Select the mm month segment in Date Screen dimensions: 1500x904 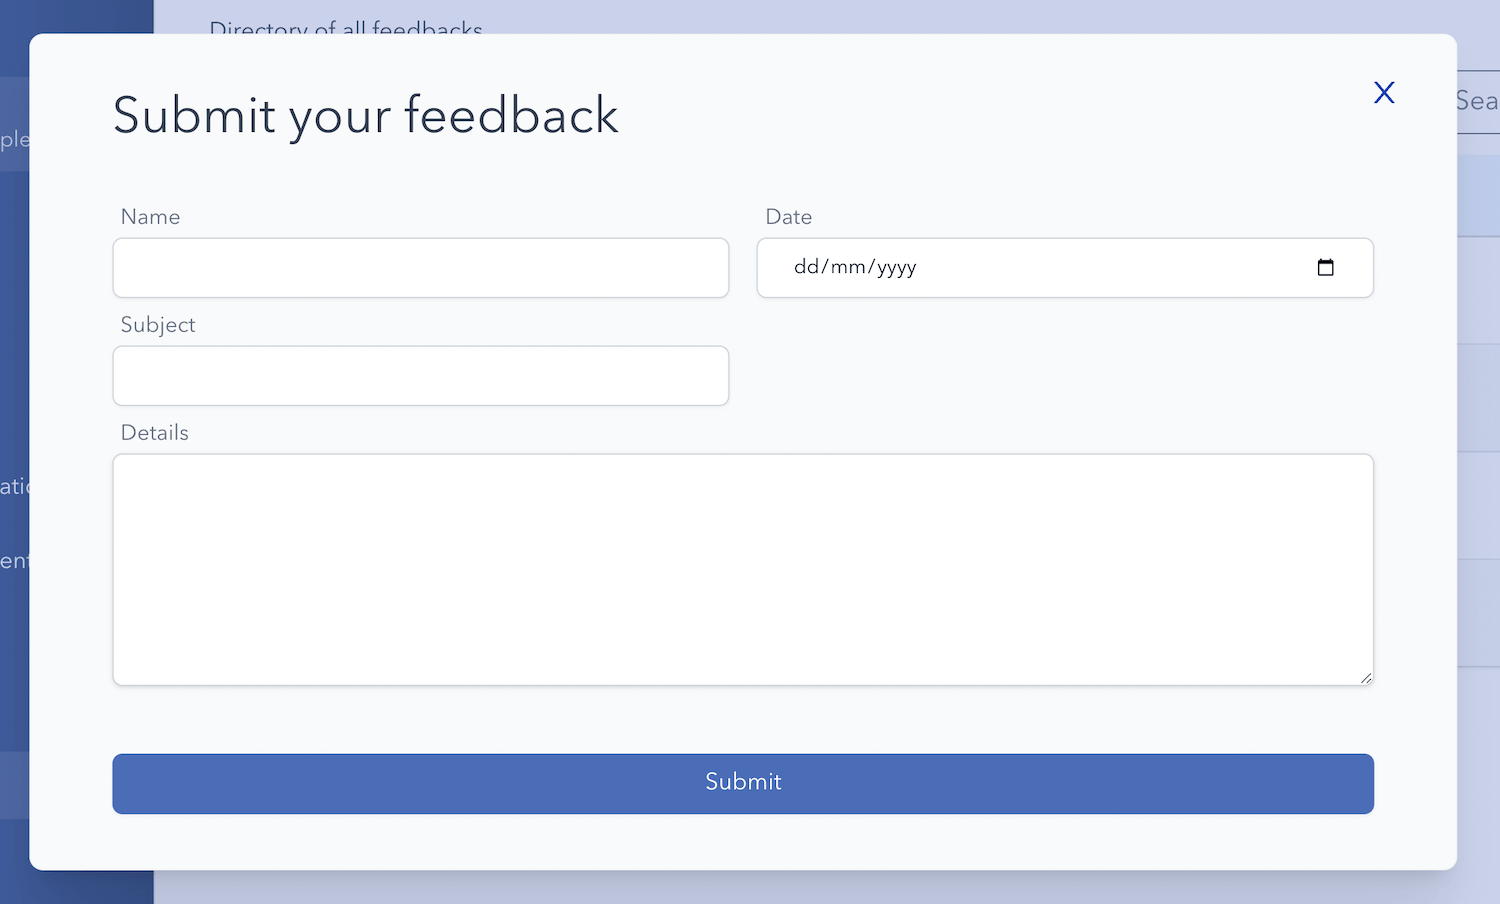coord(848,267)
